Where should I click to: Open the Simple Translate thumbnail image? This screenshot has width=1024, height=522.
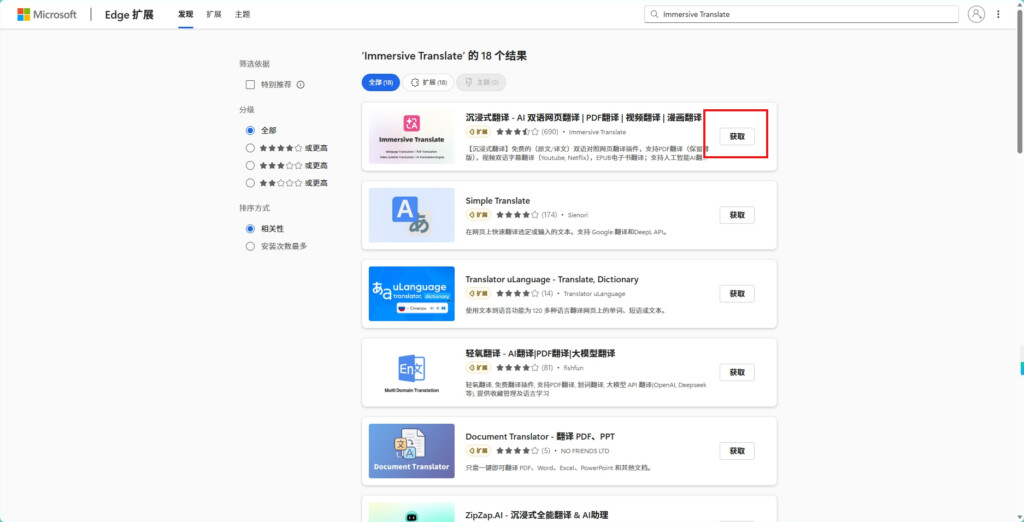tap(411, 215)
